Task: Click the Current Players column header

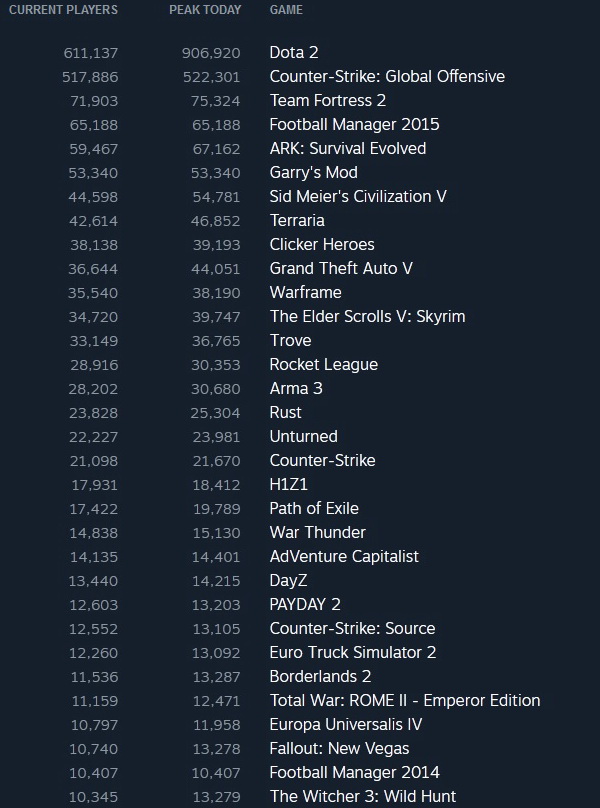Action: point(63,10)
